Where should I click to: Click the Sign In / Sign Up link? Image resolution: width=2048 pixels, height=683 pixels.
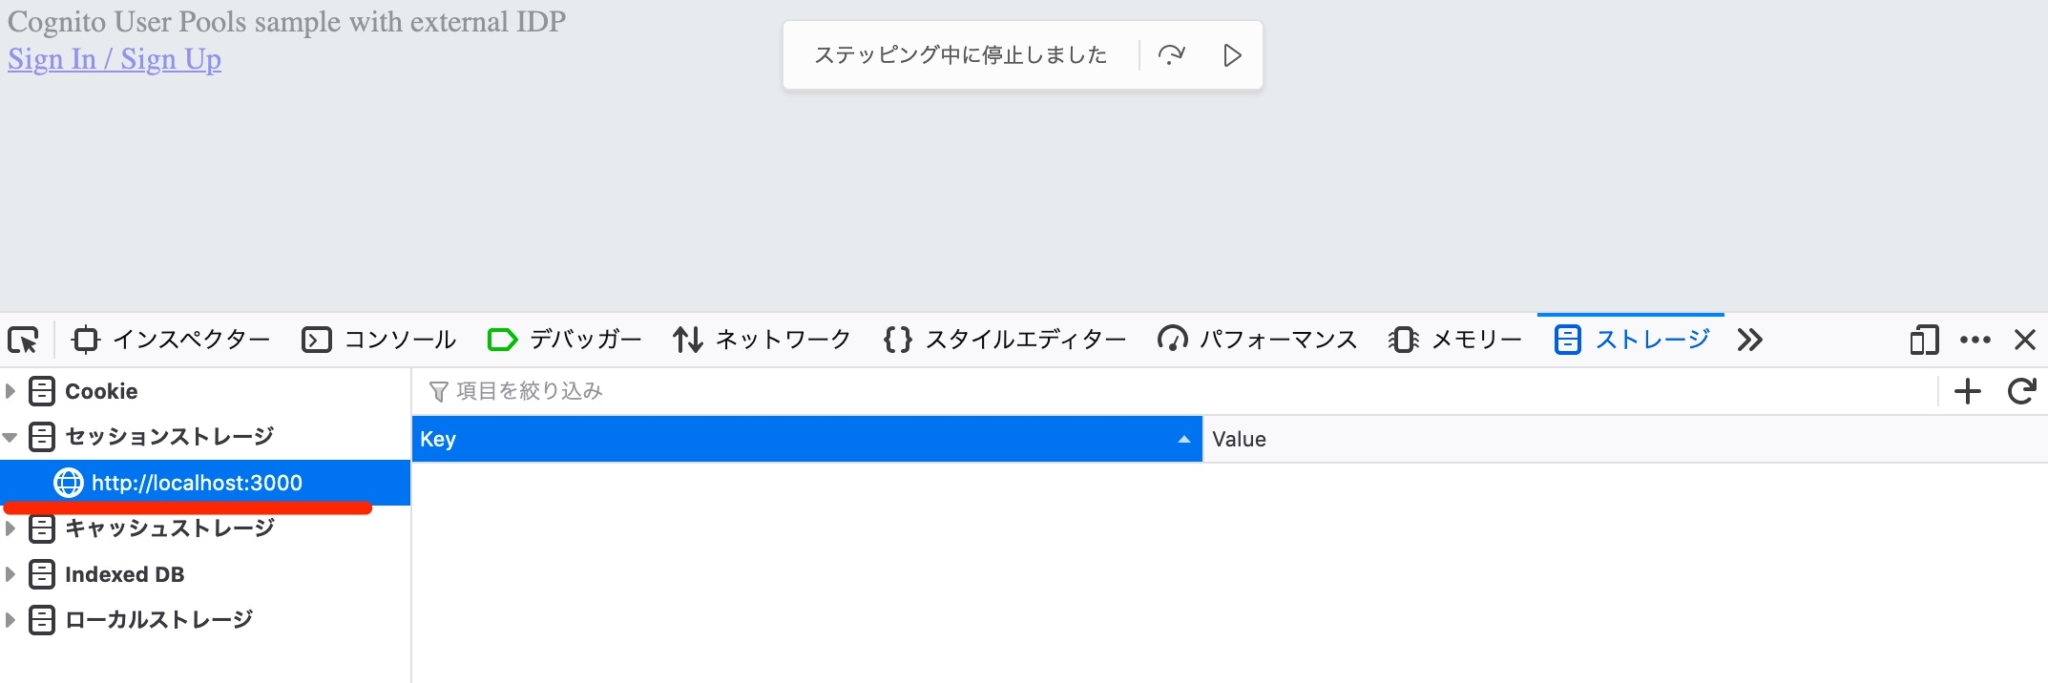[x=113, y=60]
